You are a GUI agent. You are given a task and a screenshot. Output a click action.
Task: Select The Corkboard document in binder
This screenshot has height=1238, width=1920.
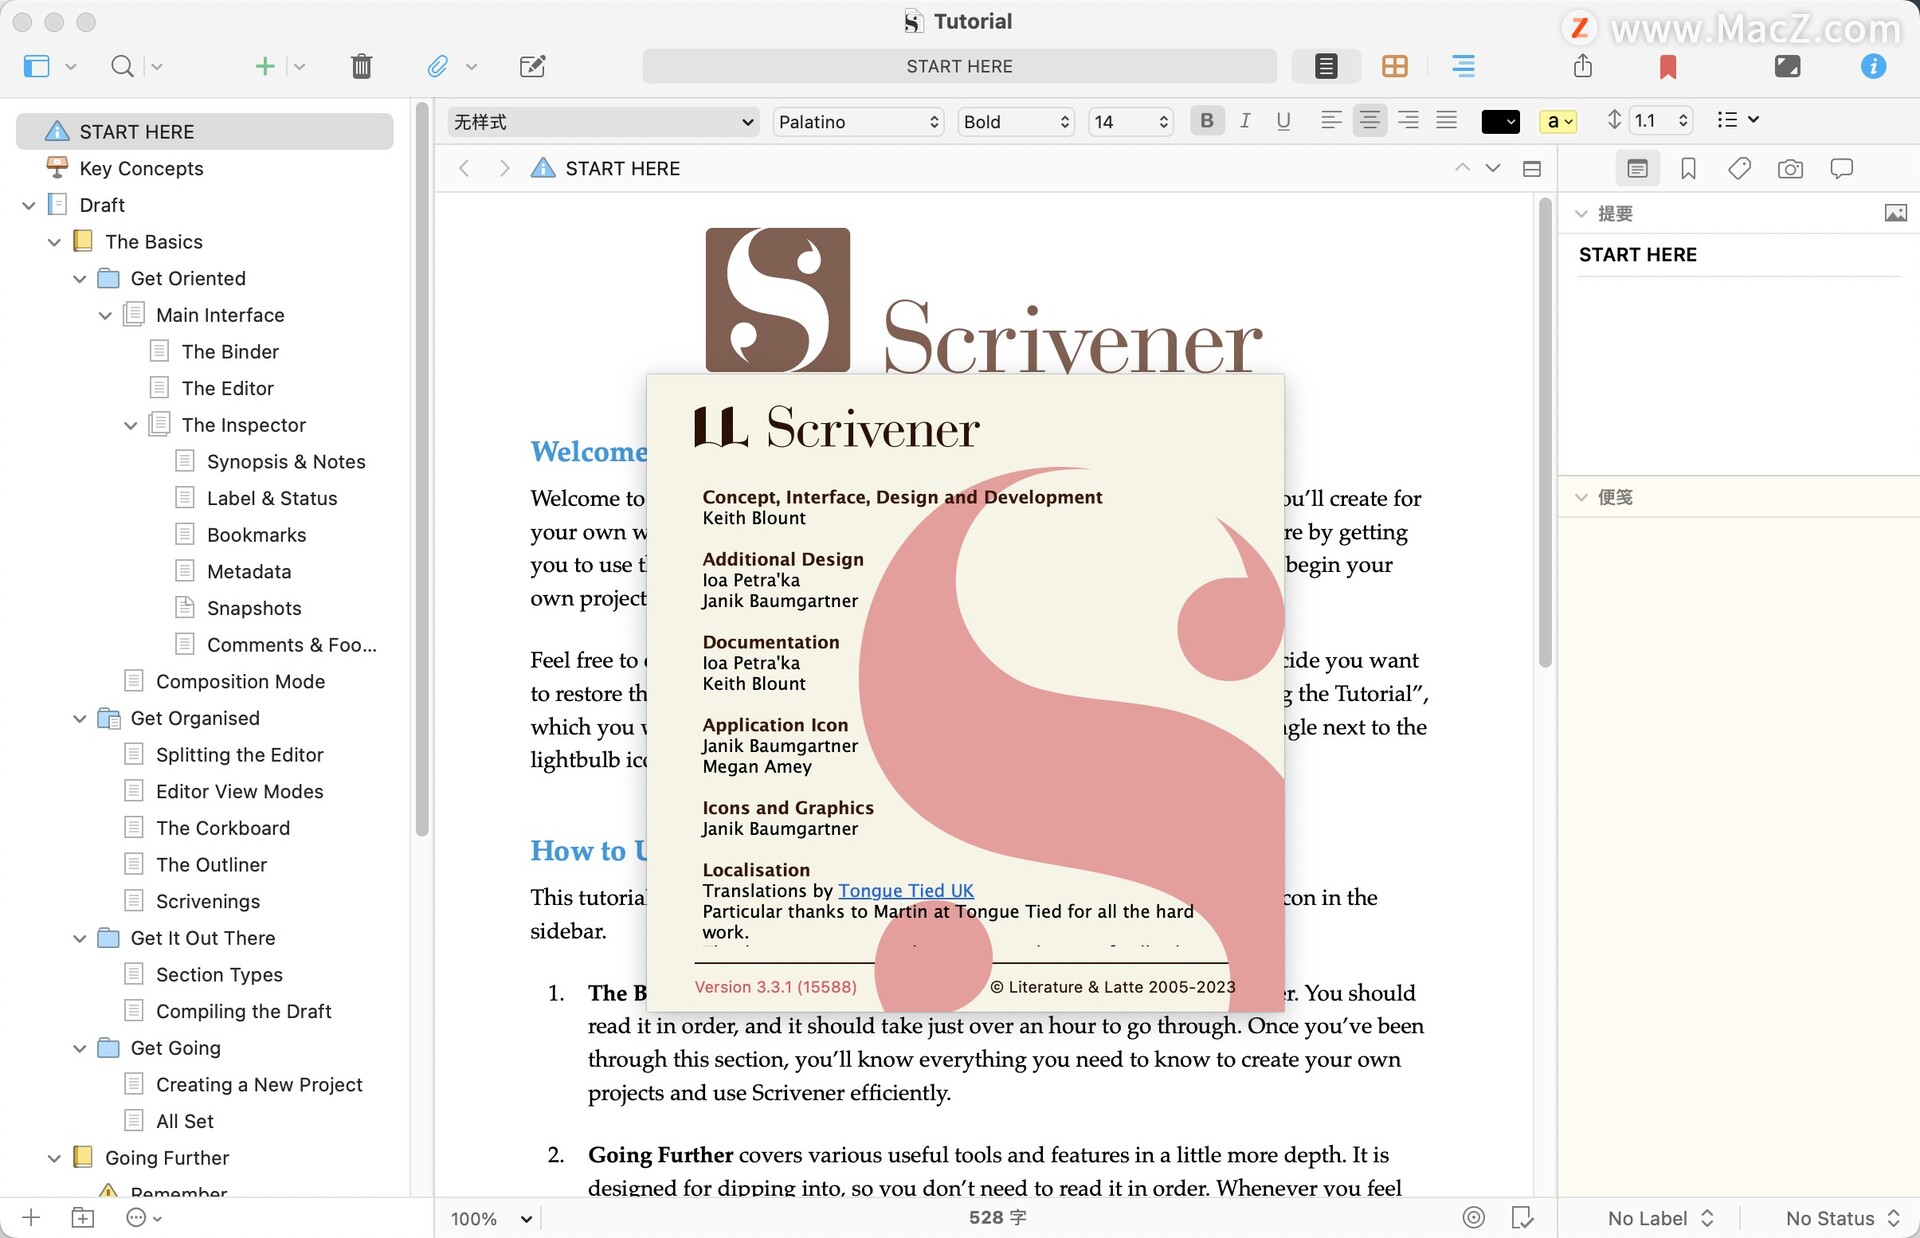222,828
